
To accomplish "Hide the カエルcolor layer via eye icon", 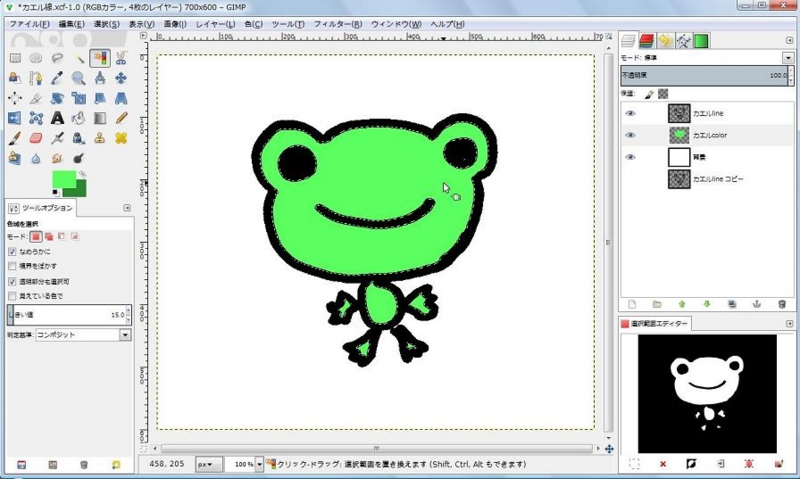I will point(631,135).
